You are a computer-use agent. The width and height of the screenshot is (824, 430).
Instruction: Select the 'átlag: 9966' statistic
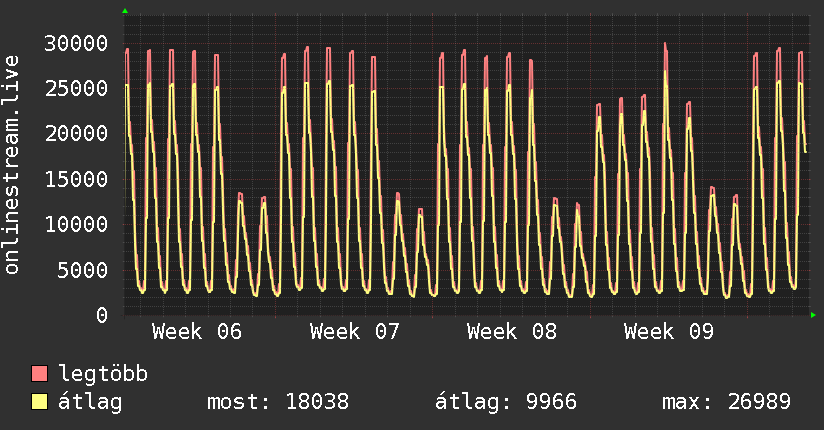[506, 402]
